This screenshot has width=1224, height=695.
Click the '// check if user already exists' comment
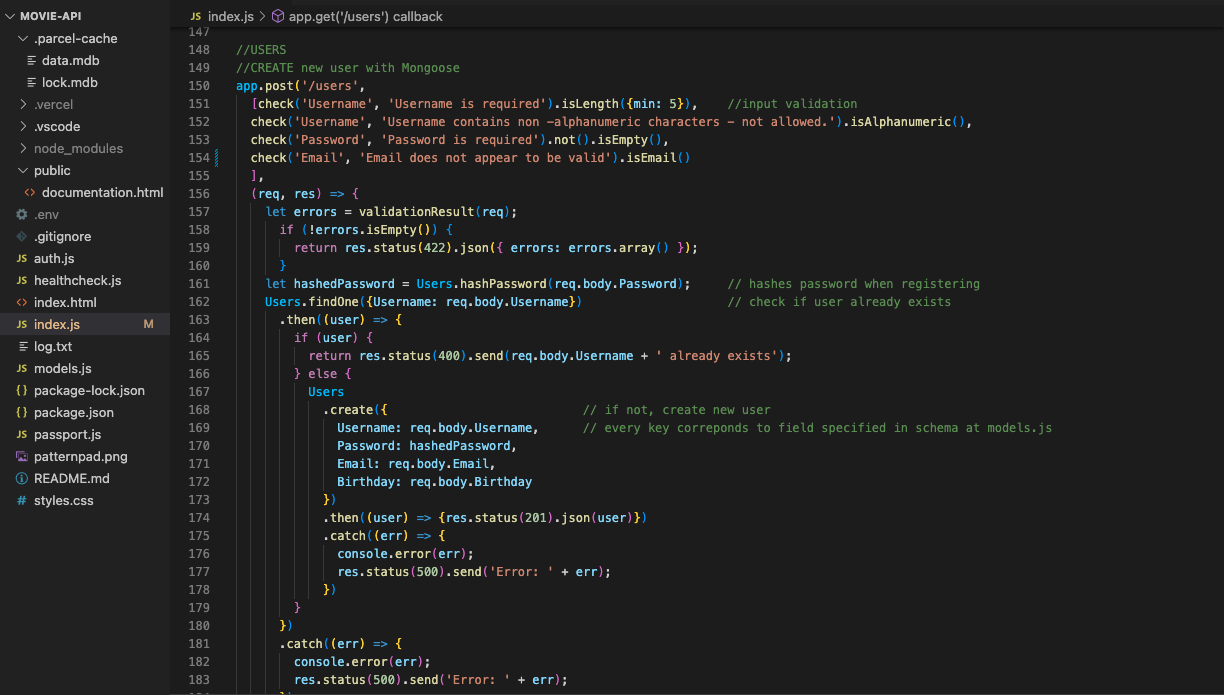[839, 302]
